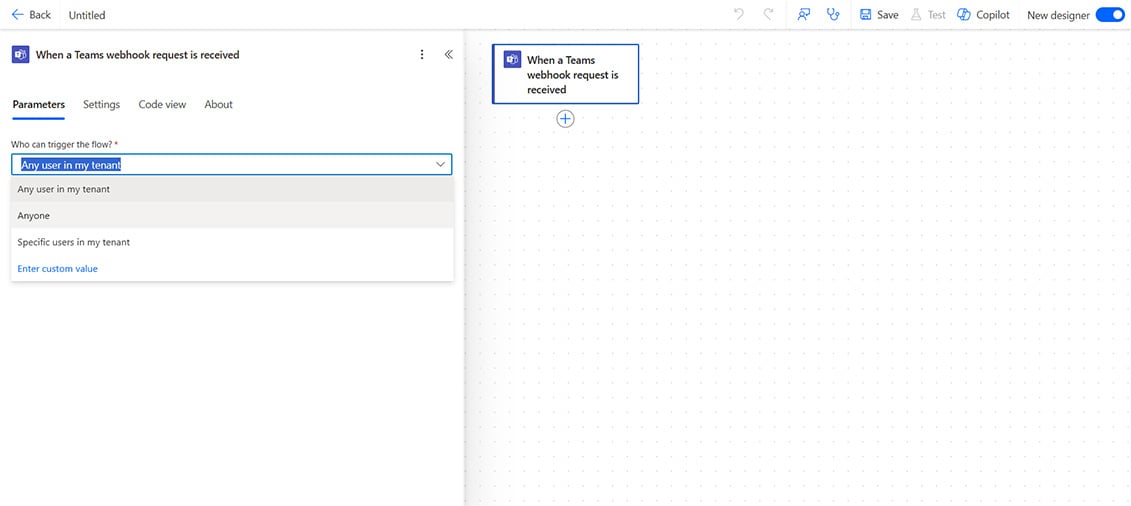1131x506 pixels.
Task: Switch to the About tab
Action: (x=219, y=105)
